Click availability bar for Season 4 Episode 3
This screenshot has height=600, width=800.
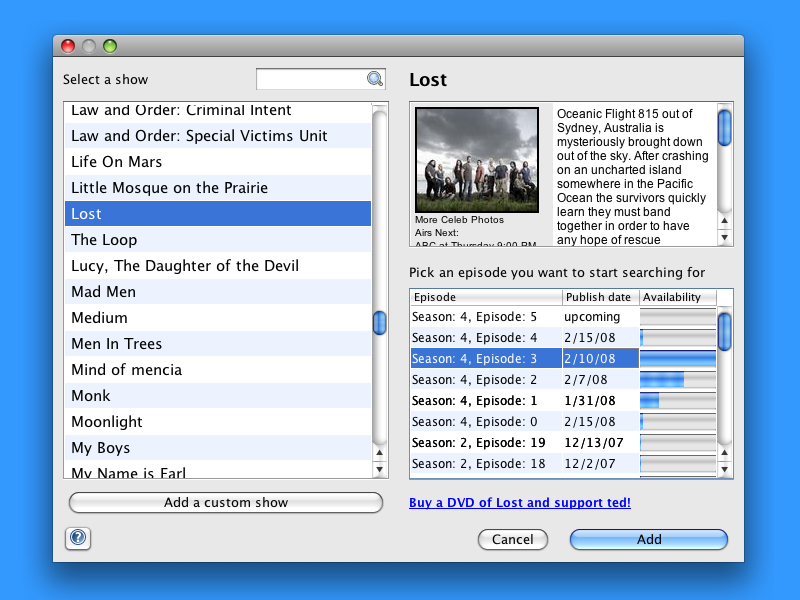pyautogui.click(x=678, y=359)
